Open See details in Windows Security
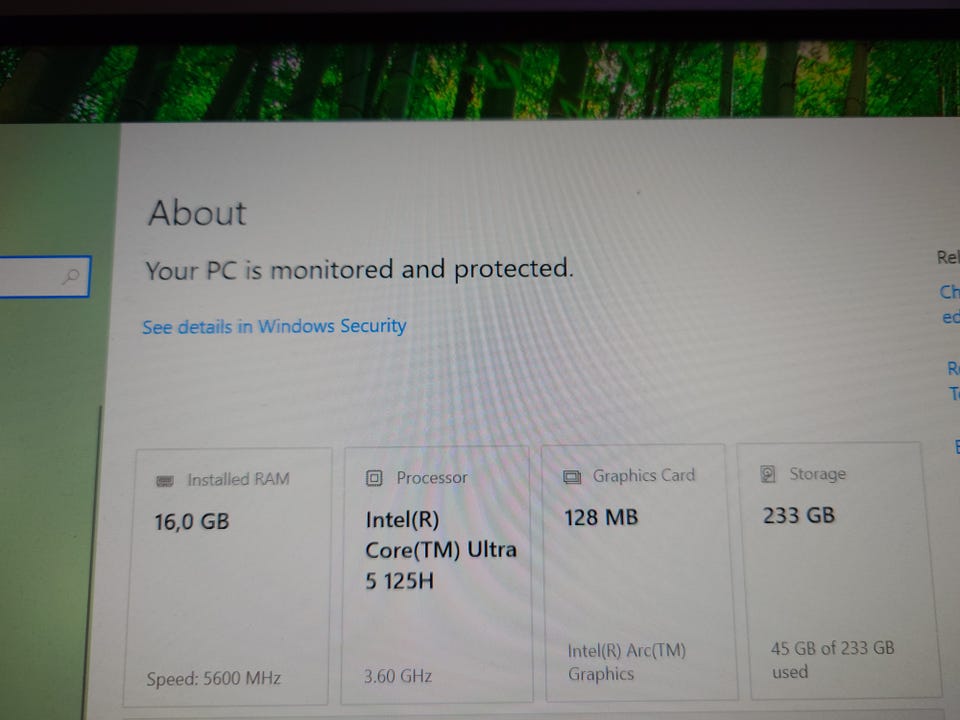This screenshot has width=960, height=720. click(274, 326)
